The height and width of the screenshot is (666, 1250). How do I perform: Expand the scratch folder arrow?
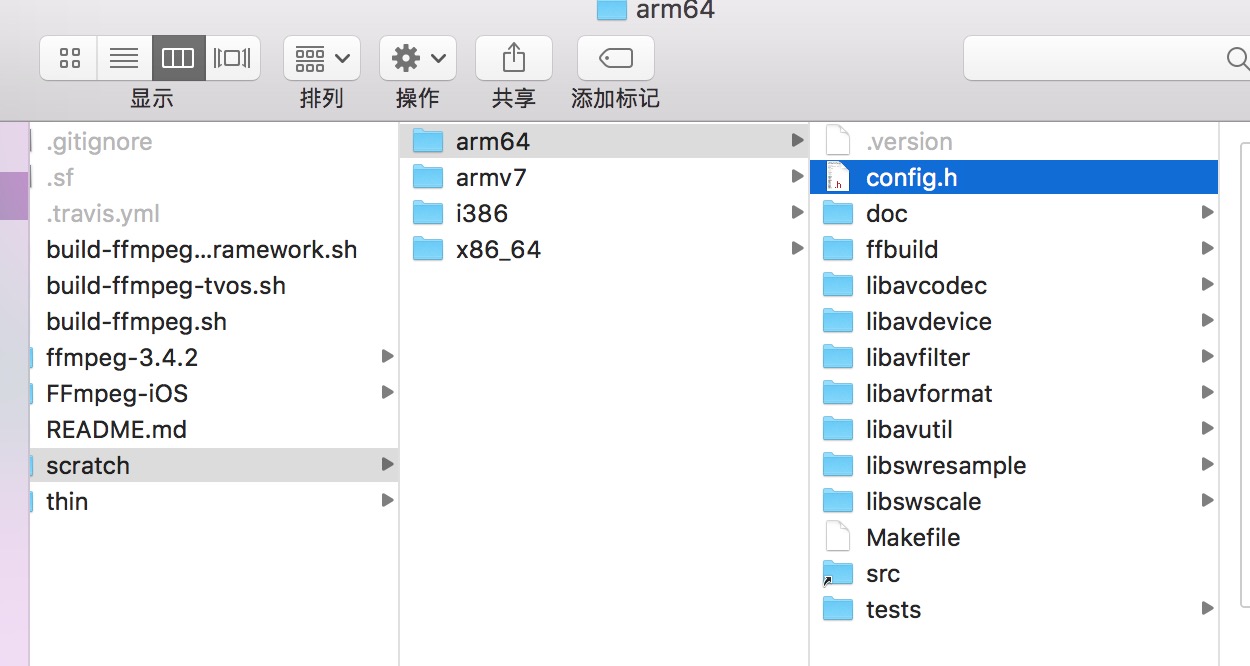coord(387,465)
